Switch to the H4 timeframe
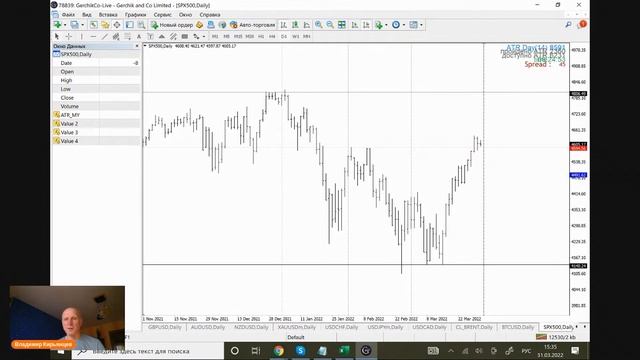The image size is (640, 360). 272,36
